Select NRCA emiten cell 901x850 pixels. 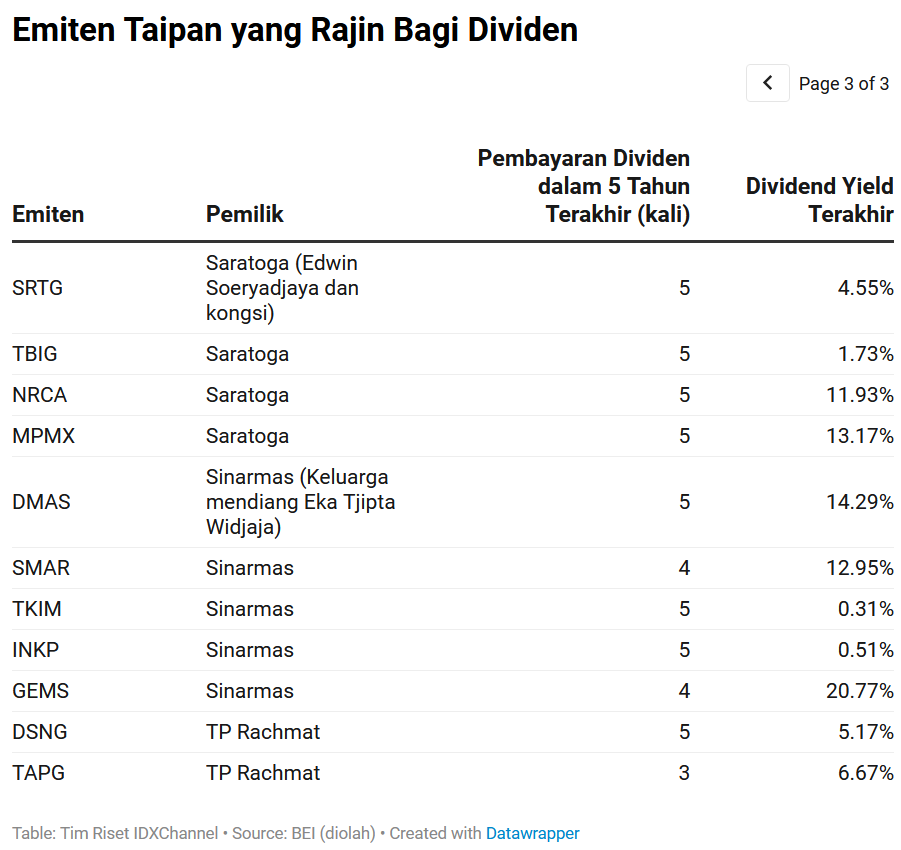[x=40, y=395]
